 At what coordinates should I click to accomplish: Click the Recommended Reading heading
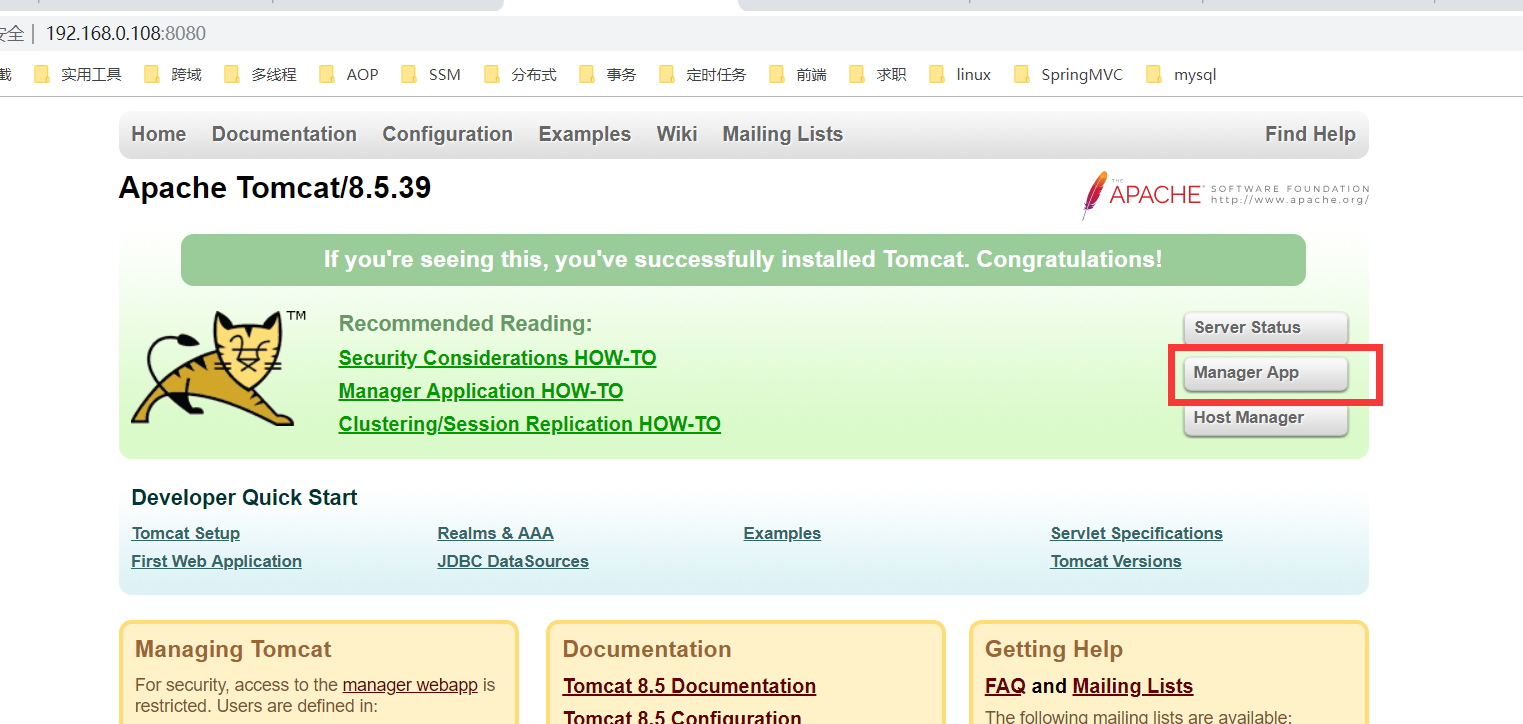coord(466,324)
